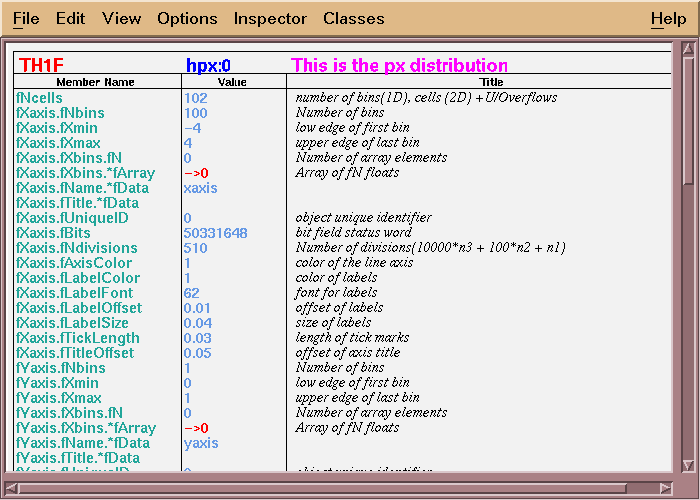Click the Member Name column header
The image size is (700, 500).
(x=95, y=82)
